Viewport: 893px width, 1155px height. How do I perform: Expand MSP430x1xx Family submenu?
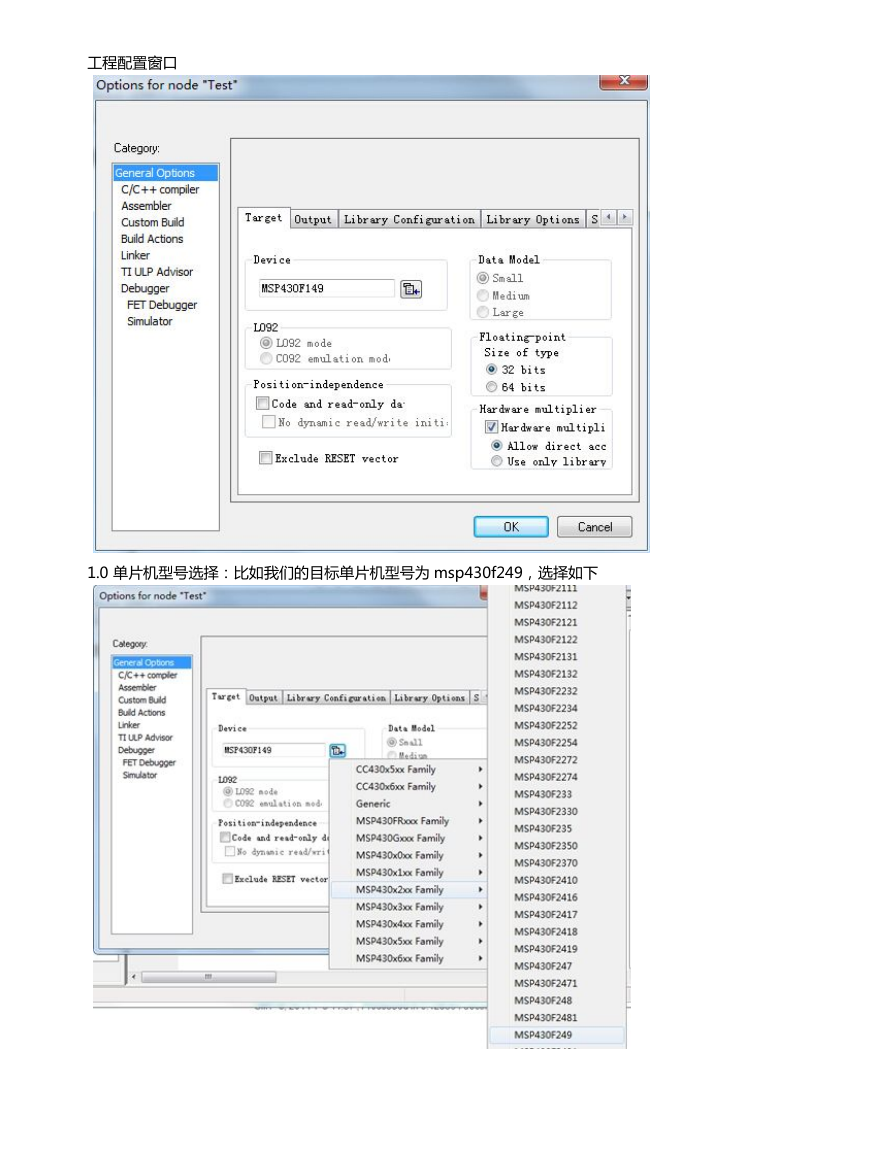pyautogui.click(x=409, y=872)
